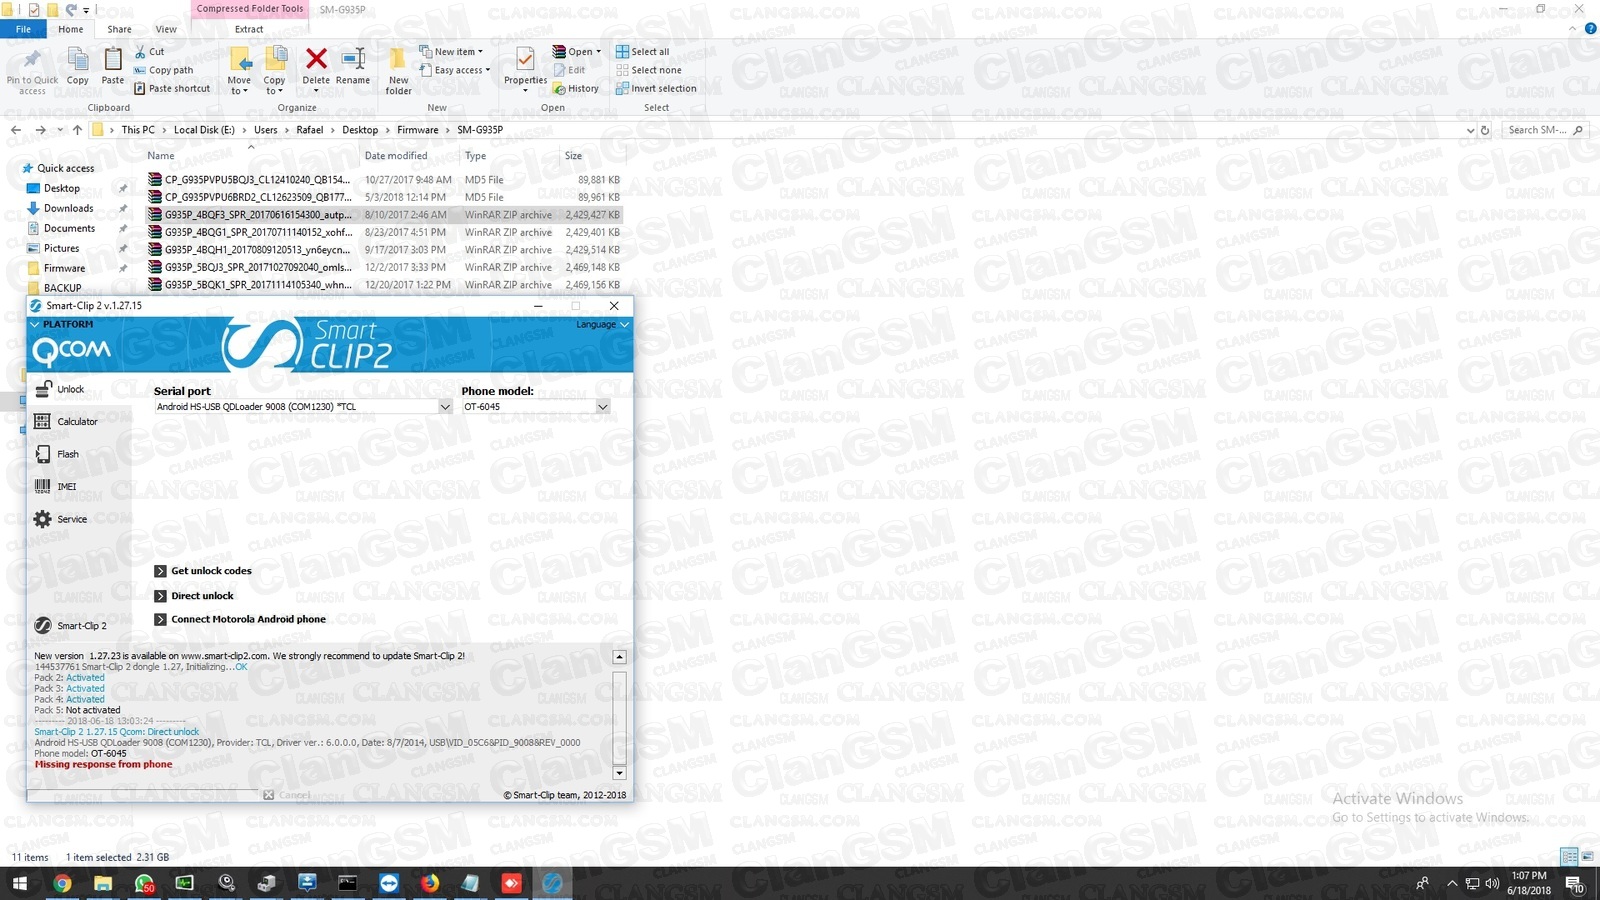The image size is (1600, 900).
Task: Click Copy icon in Clipboard group
Action: [78, 67]
